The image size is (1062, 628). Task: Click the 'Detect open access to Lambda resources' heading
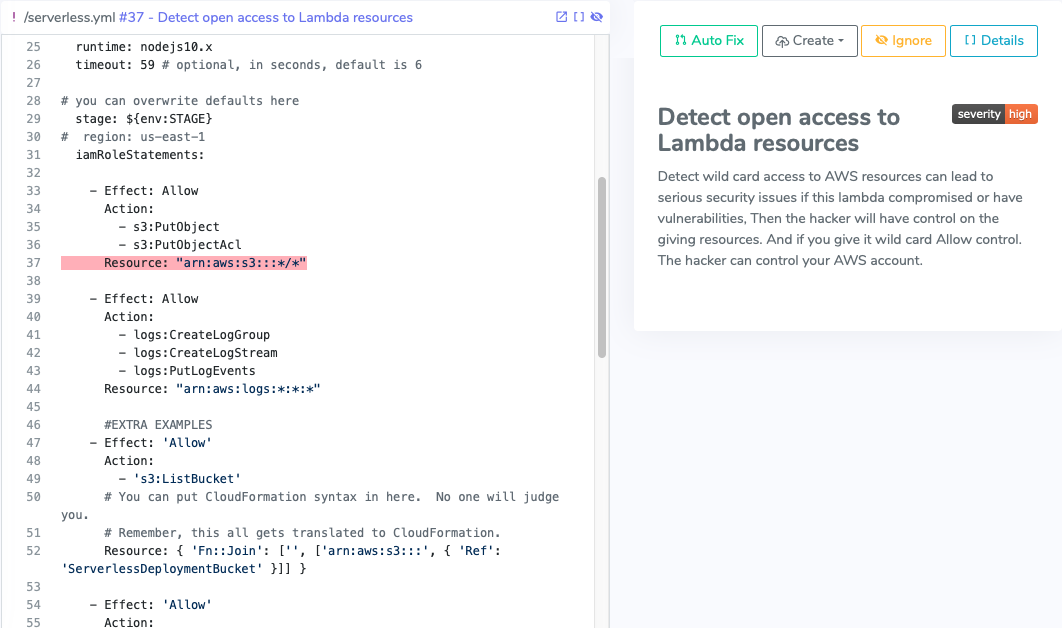click(x=778, y=130)
